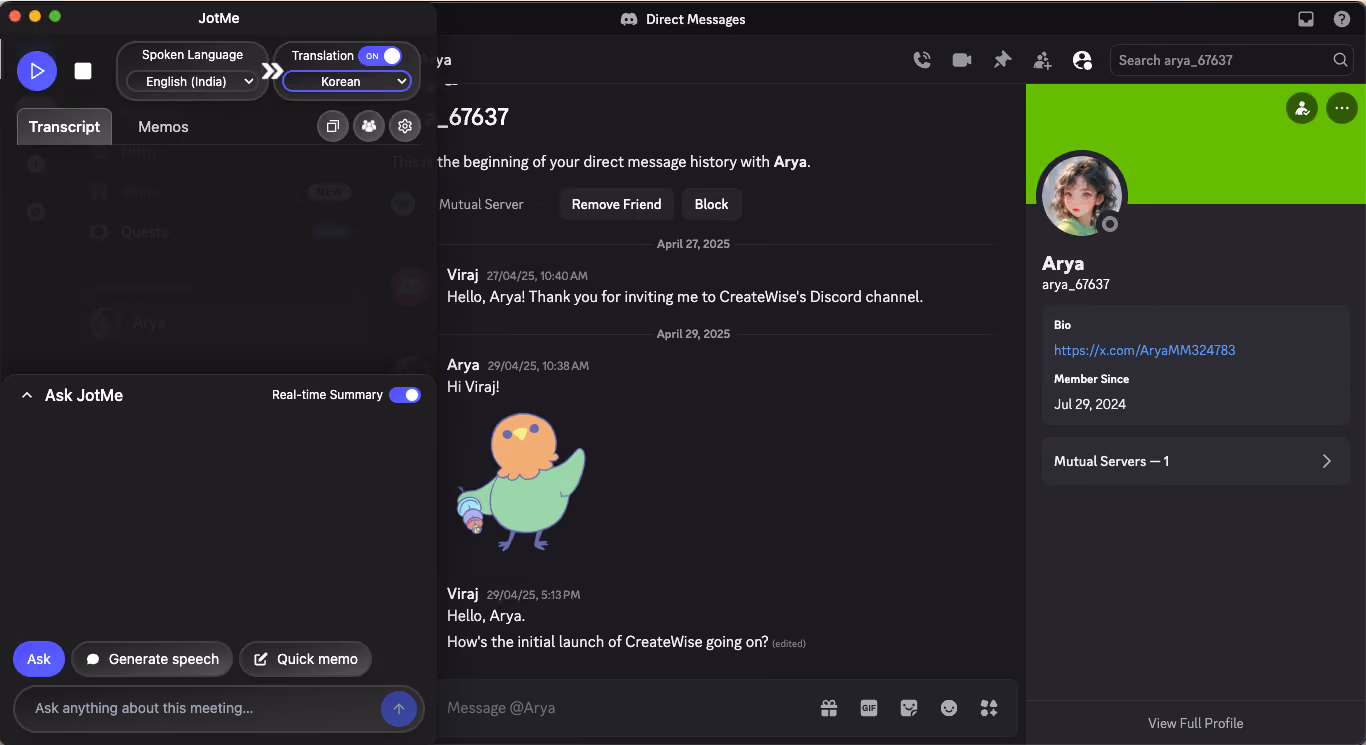Open the emoji picker in Discord
Image resolution: width=1366 pixels, height=745 pixels.
[x=949, y=708]
